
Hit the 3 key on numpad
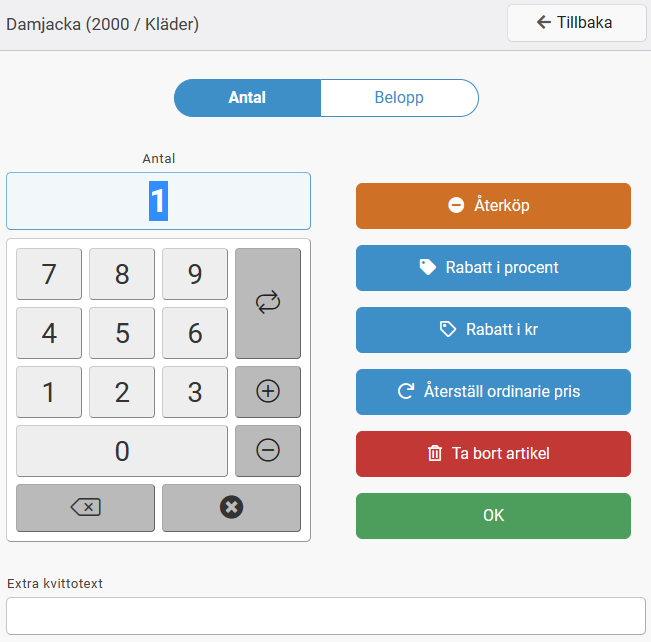[195, 392]
